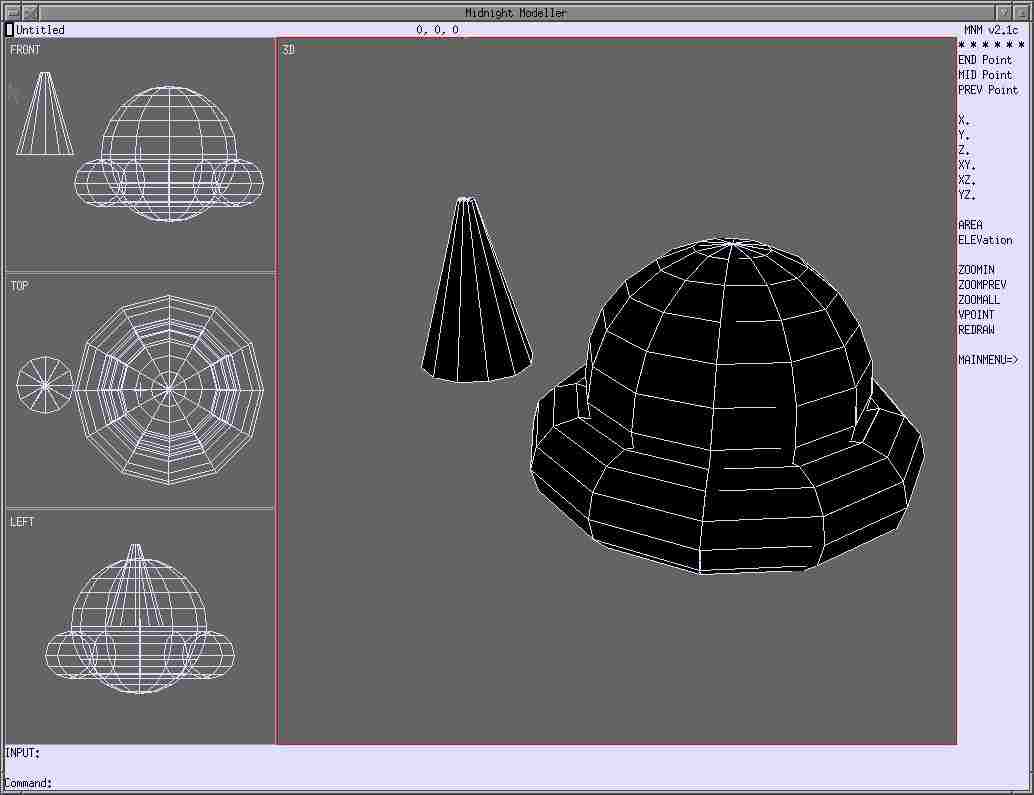Choose the XY. plane filter
This screenshot has height=795, width=1034.
pyautogui.click(x=966, y=165)
